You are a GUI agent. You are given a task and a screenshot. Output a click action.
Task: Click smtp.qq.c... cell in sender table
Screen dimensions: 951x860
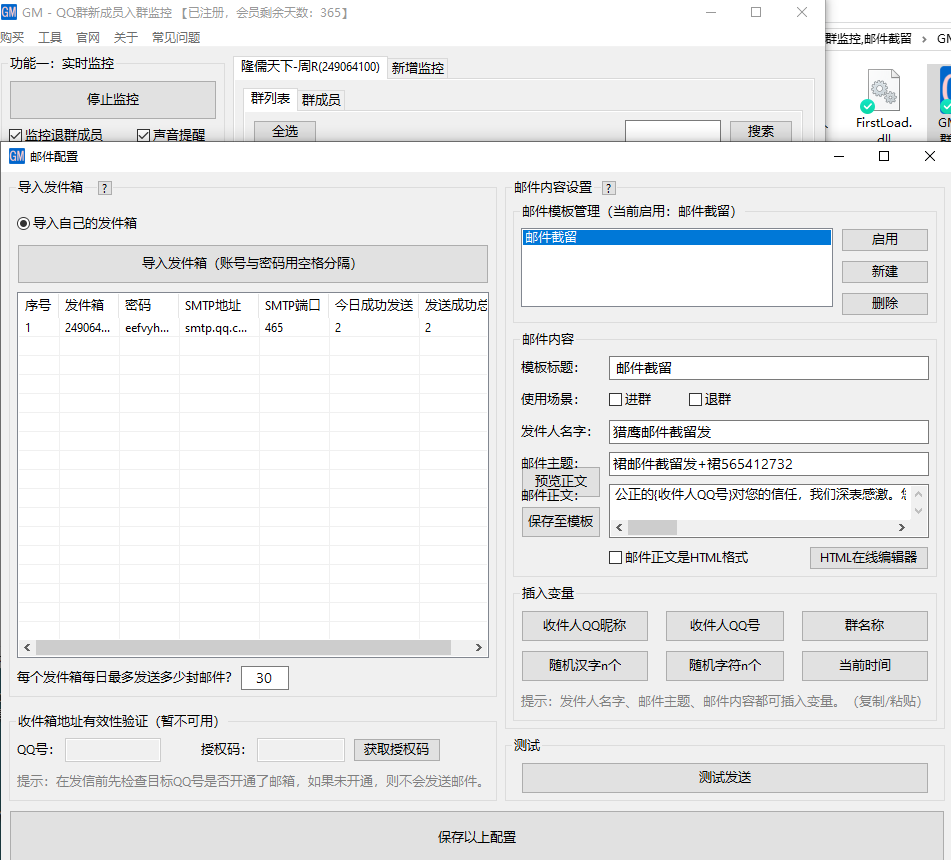pos(219,328)
